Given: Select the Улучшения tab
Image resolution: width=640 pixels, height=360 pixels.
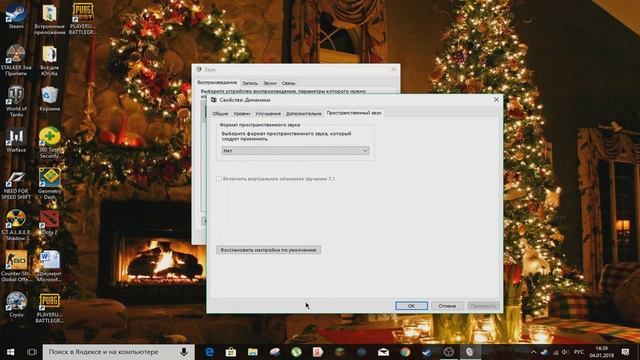Looking at the screenshot, I should coord(268,113).
